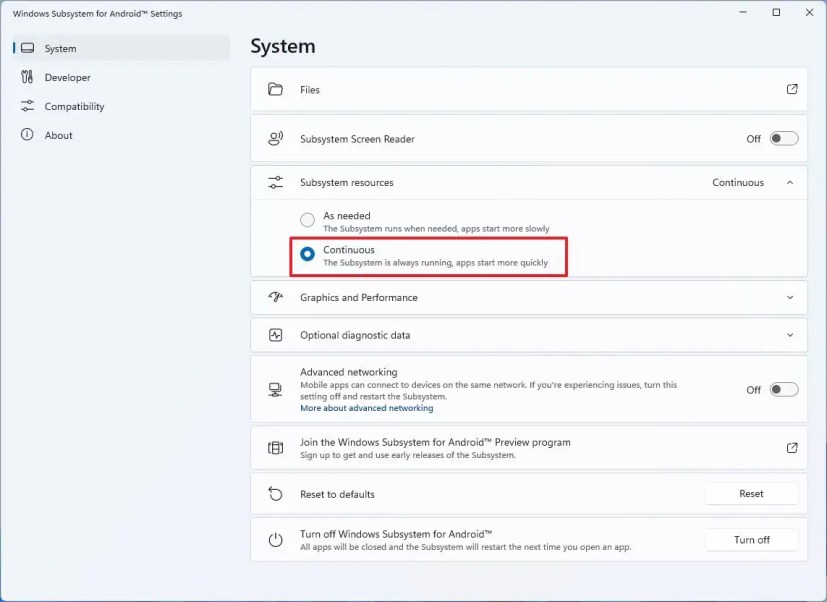Click the Subsystem Screen Reader icon
The height and width of the screenshot is (602, 827).
[x=276, y=138]
